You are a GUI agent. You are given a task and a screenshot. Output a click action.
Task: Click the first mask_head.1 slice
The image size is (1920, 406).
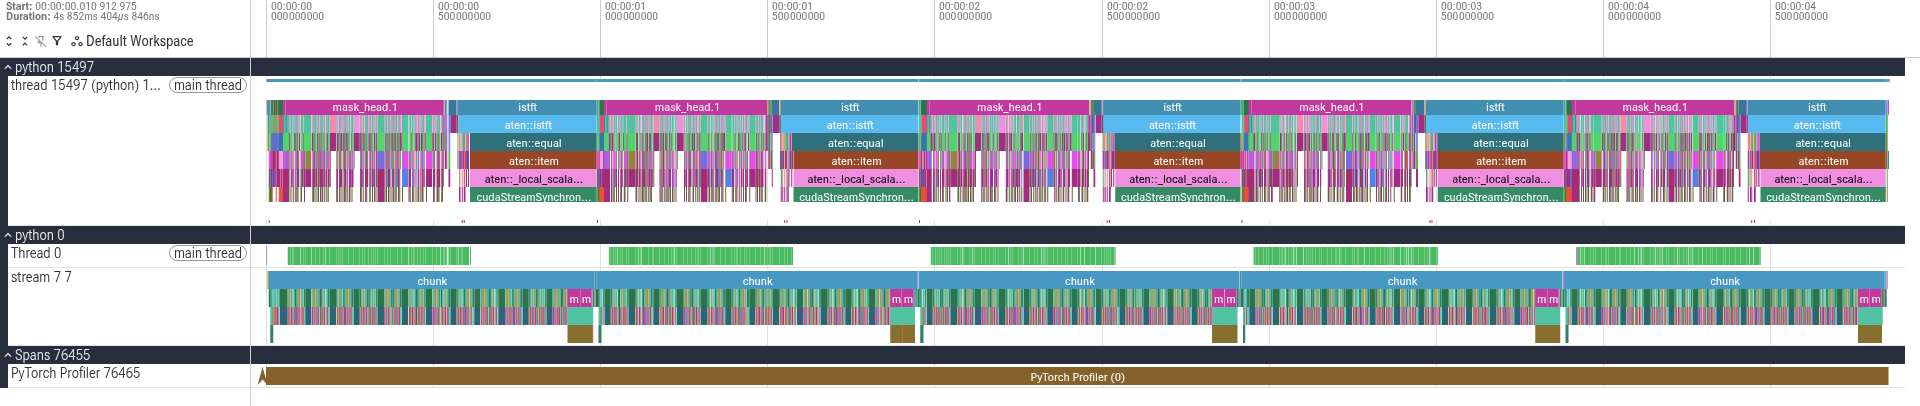(365, 107)
